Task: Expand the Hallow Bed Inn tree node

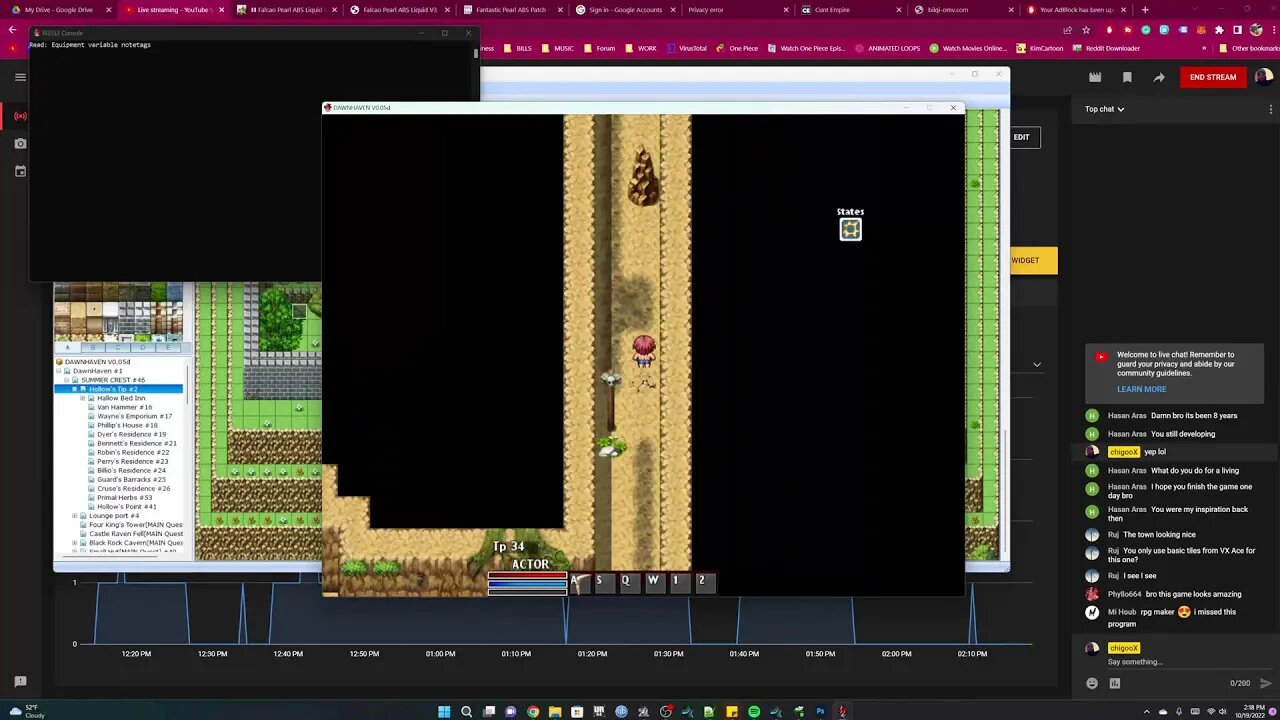Action: point(82,398)
